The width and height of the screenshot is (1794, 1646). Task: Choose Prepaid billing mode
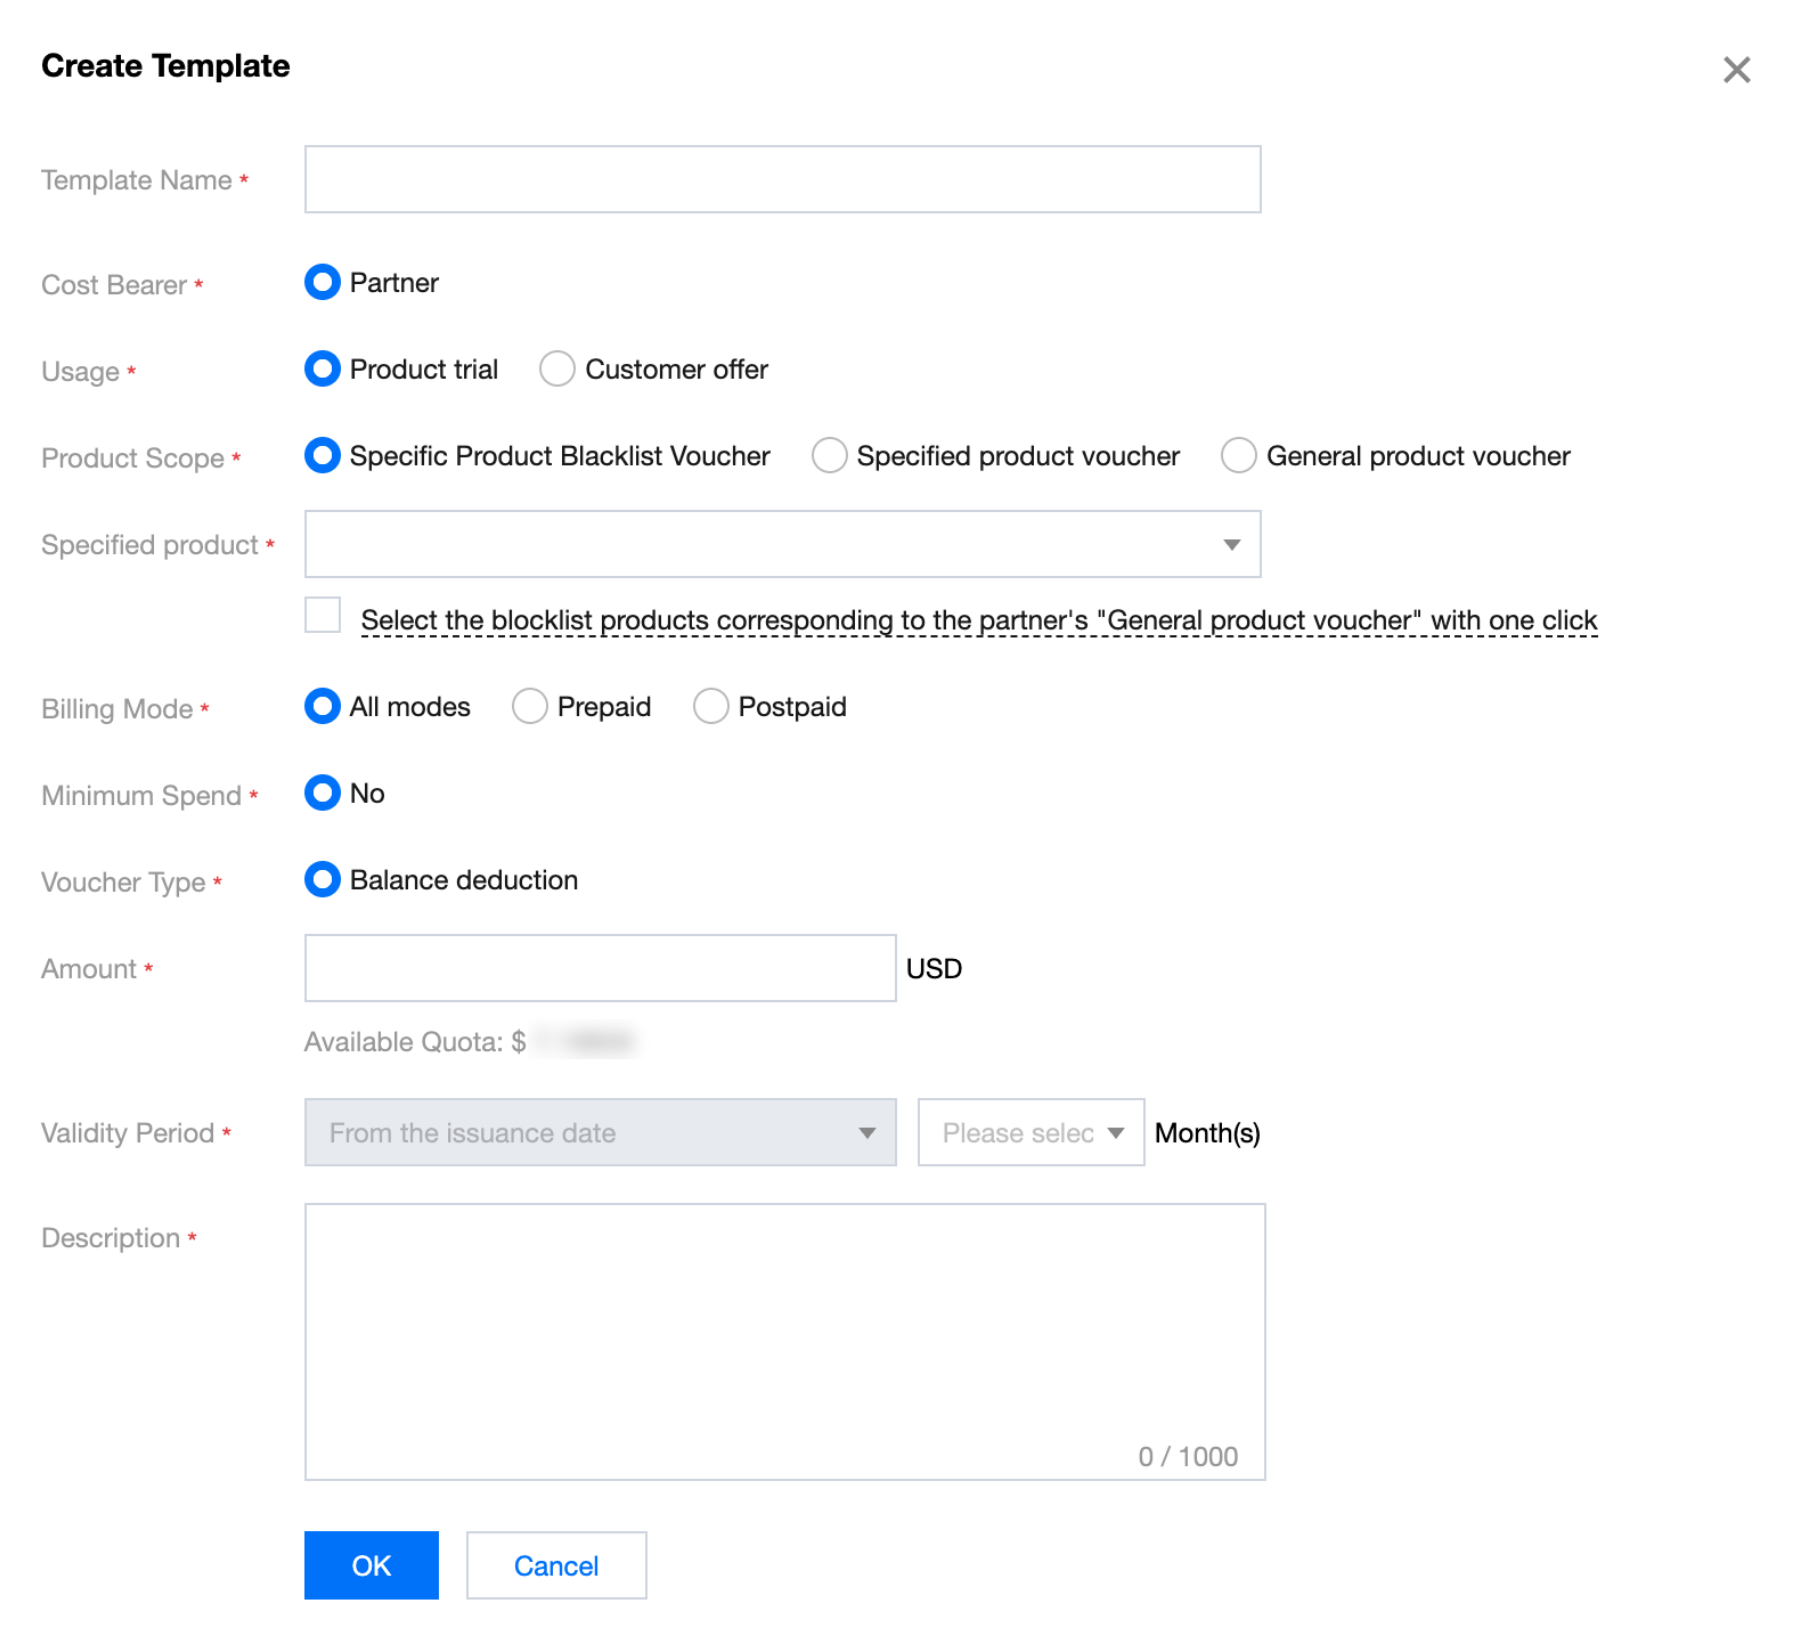[530, 707]
